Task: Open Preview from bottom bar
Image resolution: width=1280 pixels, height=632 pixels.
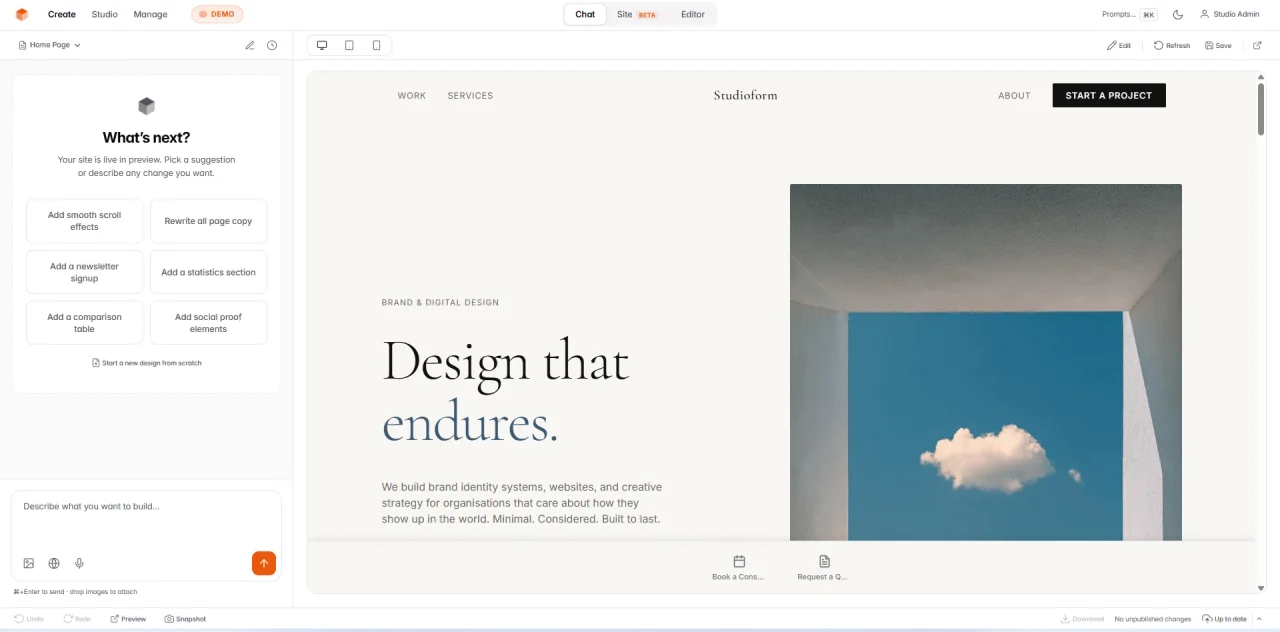Action: coord(128,619)
